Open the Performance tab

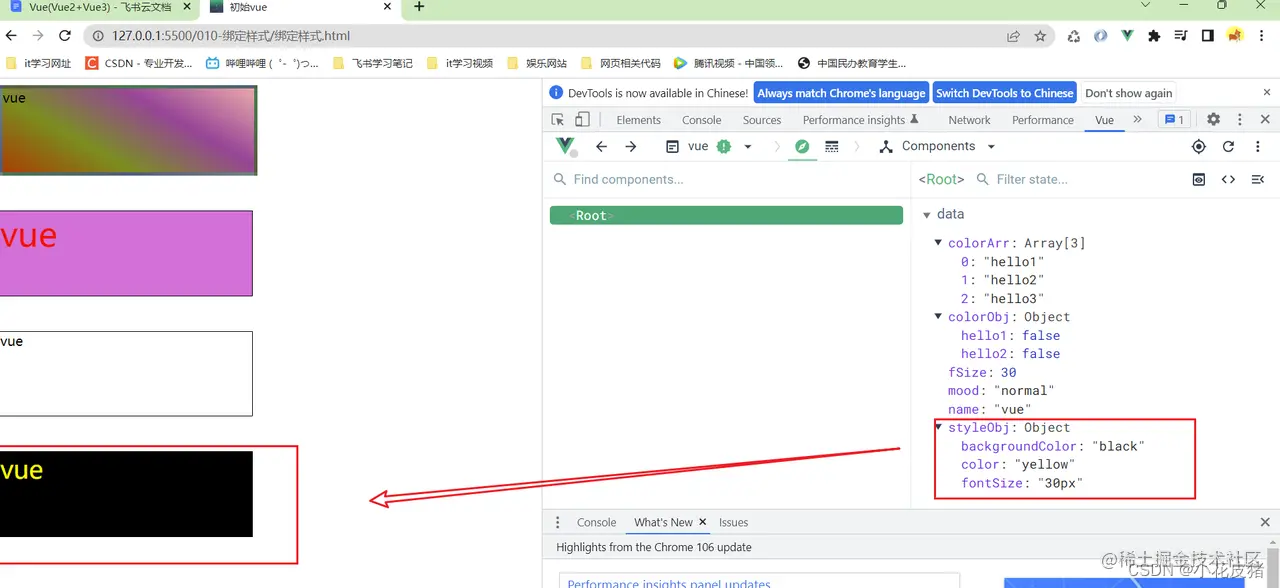click(1042, 120)
